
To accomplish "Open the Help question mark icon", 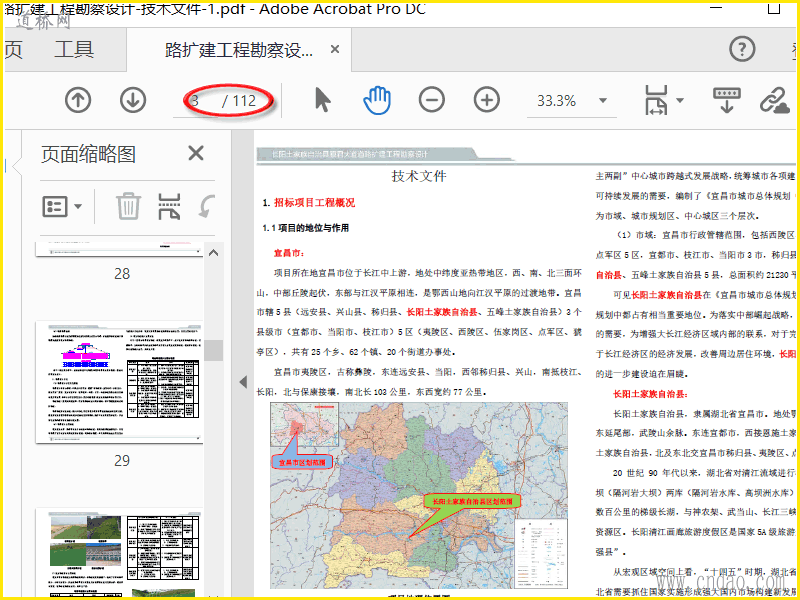I will [741, 49].
